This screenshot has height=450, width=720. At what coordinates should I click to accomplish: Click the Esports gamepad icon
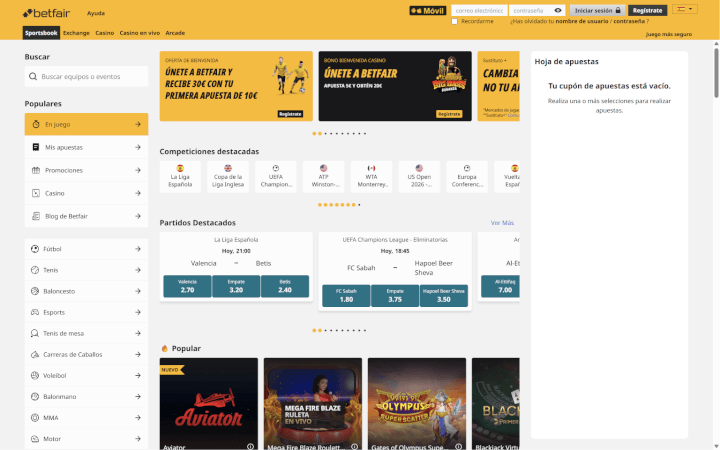(35, 312)
